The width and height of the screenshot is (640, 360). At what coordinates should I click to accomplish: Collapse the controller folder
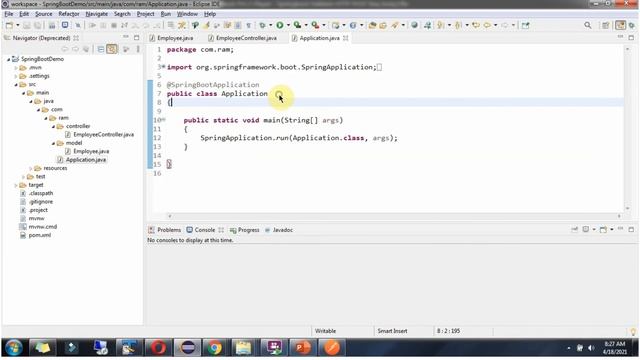[53, 127]
